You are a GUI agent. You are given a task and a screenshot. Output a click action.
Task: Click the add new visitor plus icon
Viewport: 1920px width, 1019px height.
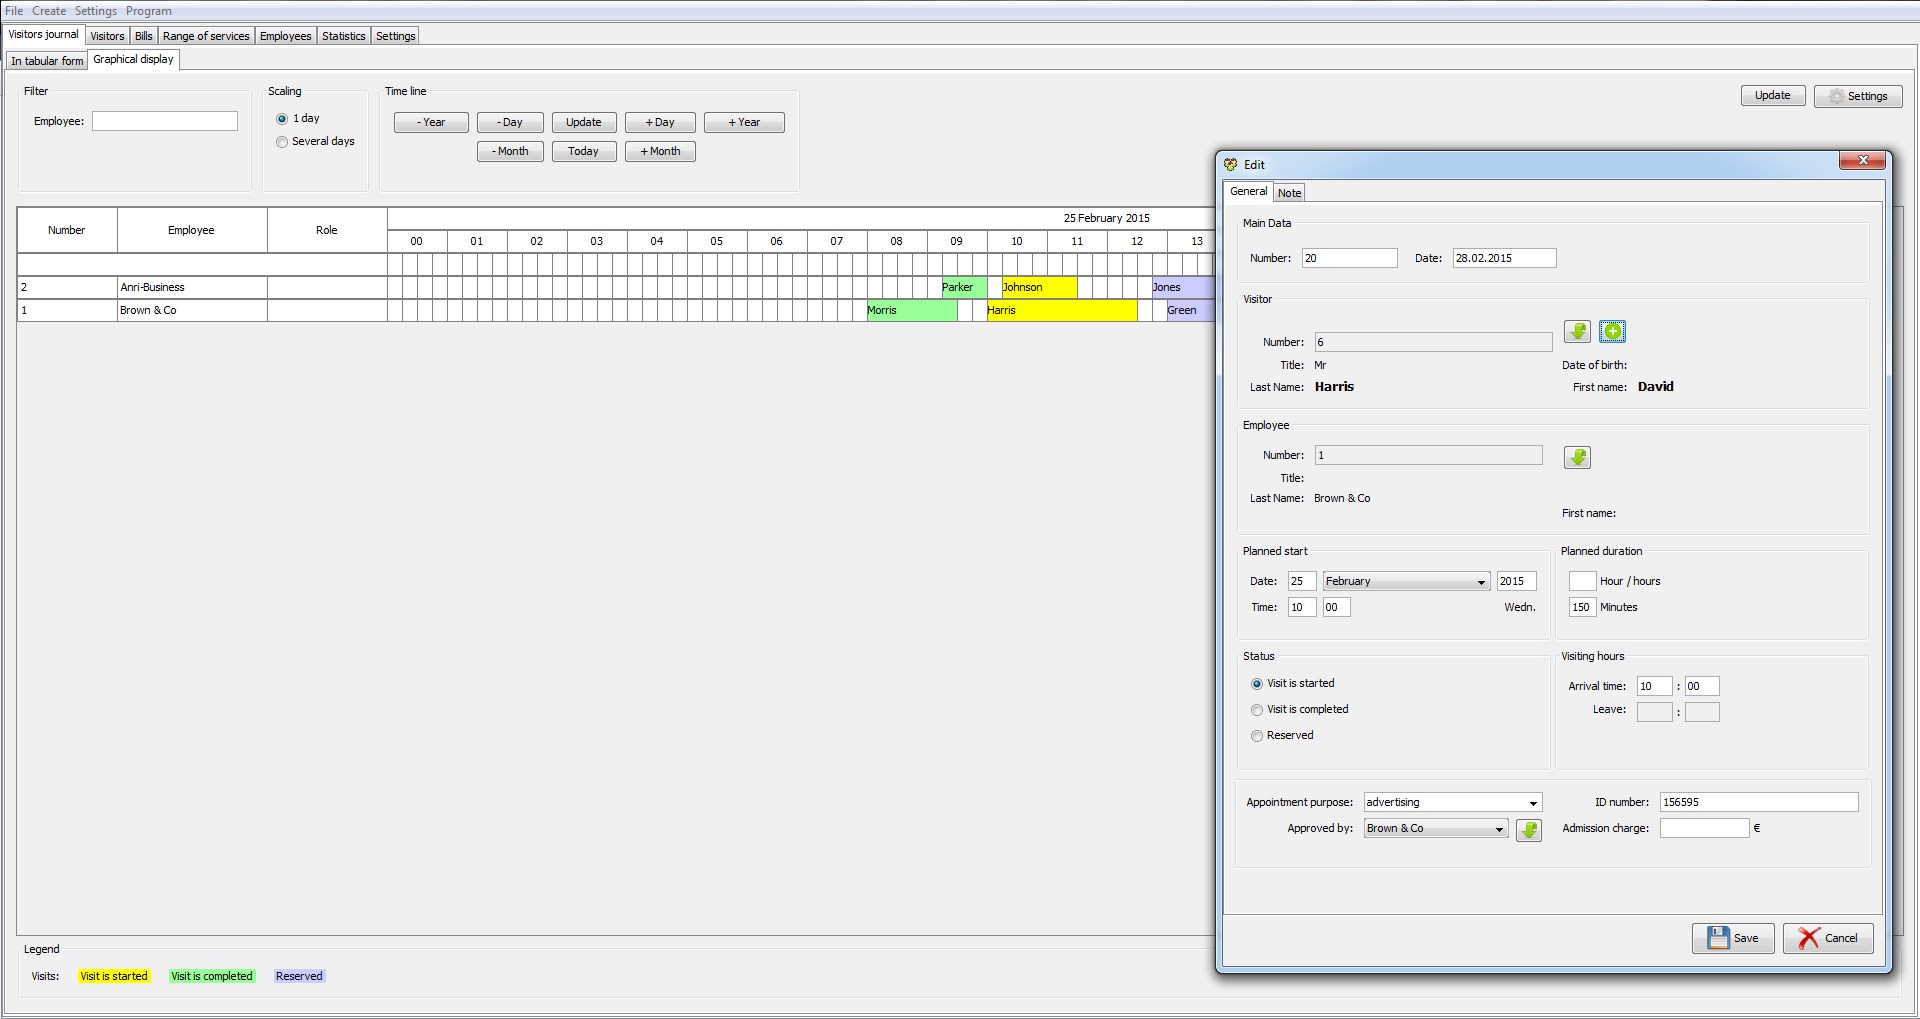pyautogui.click(x=1612, y=332)
